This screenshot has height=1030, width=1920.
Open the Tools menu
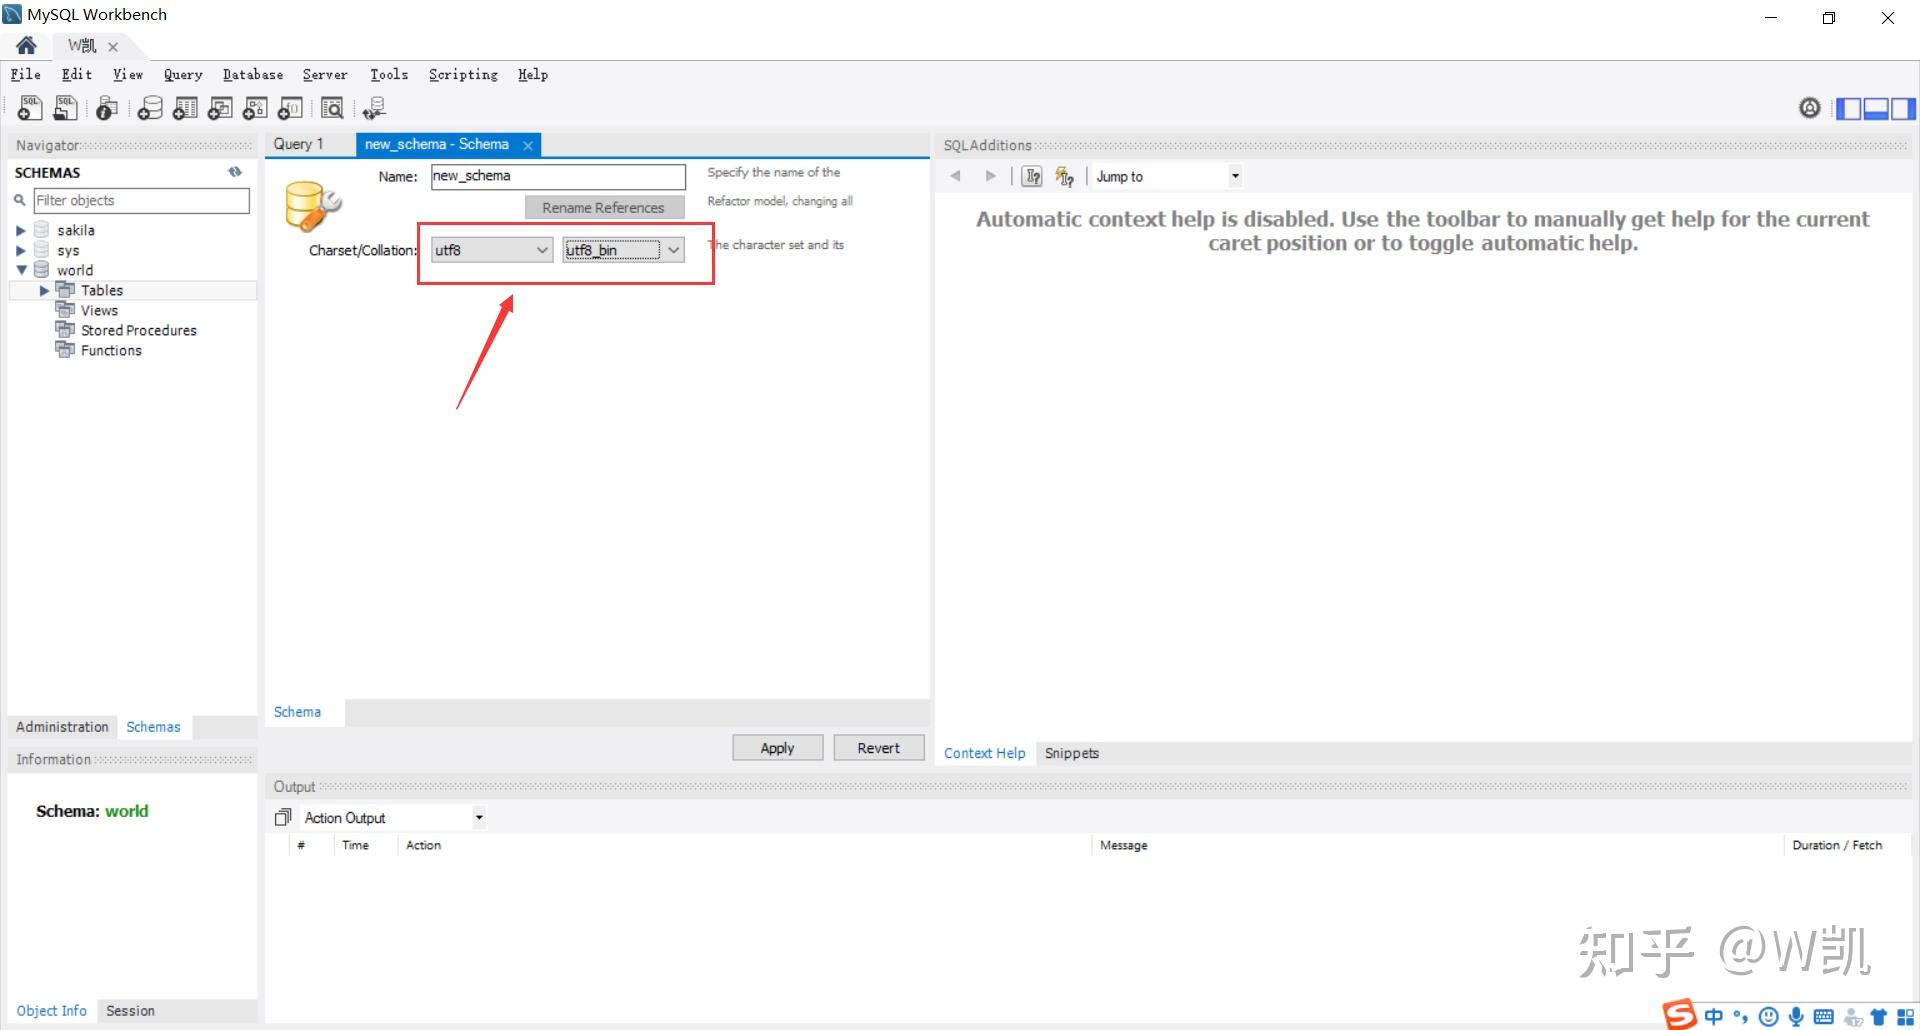[x=389, y=74]
